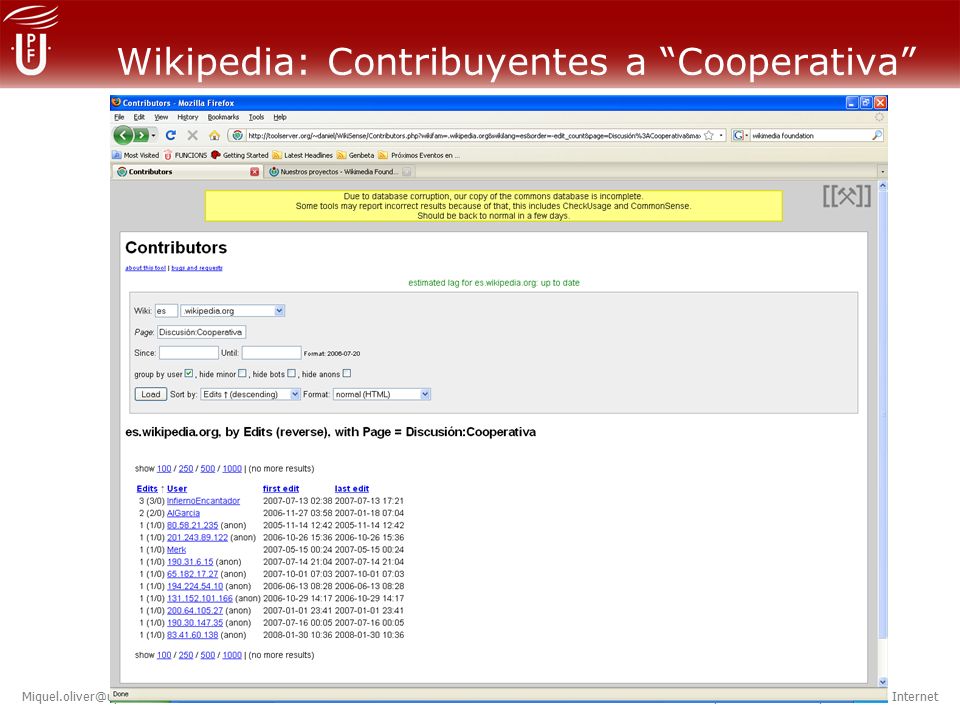Open the File menu
Image resolution: width=960 pixels, height=720 pixels.
(119, 117)
